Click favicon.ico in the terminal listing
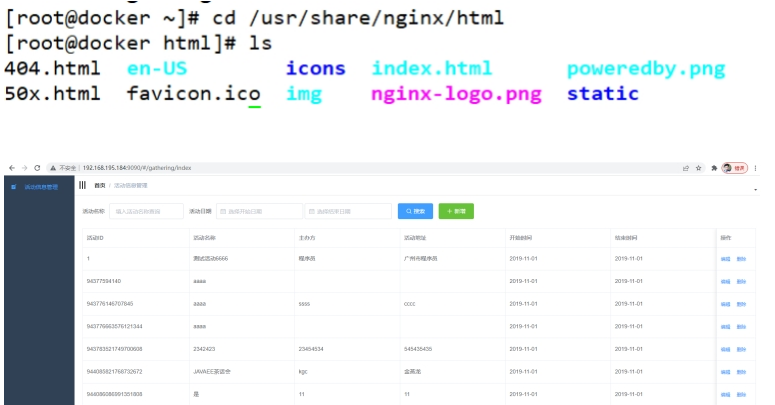Viewport: 775px width, 405px height. pyautogui.click(x=194, y=93)
